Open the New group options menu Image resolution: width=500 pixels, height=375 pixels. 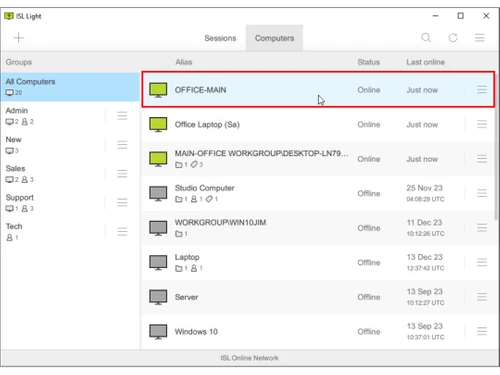coord(122,145)
